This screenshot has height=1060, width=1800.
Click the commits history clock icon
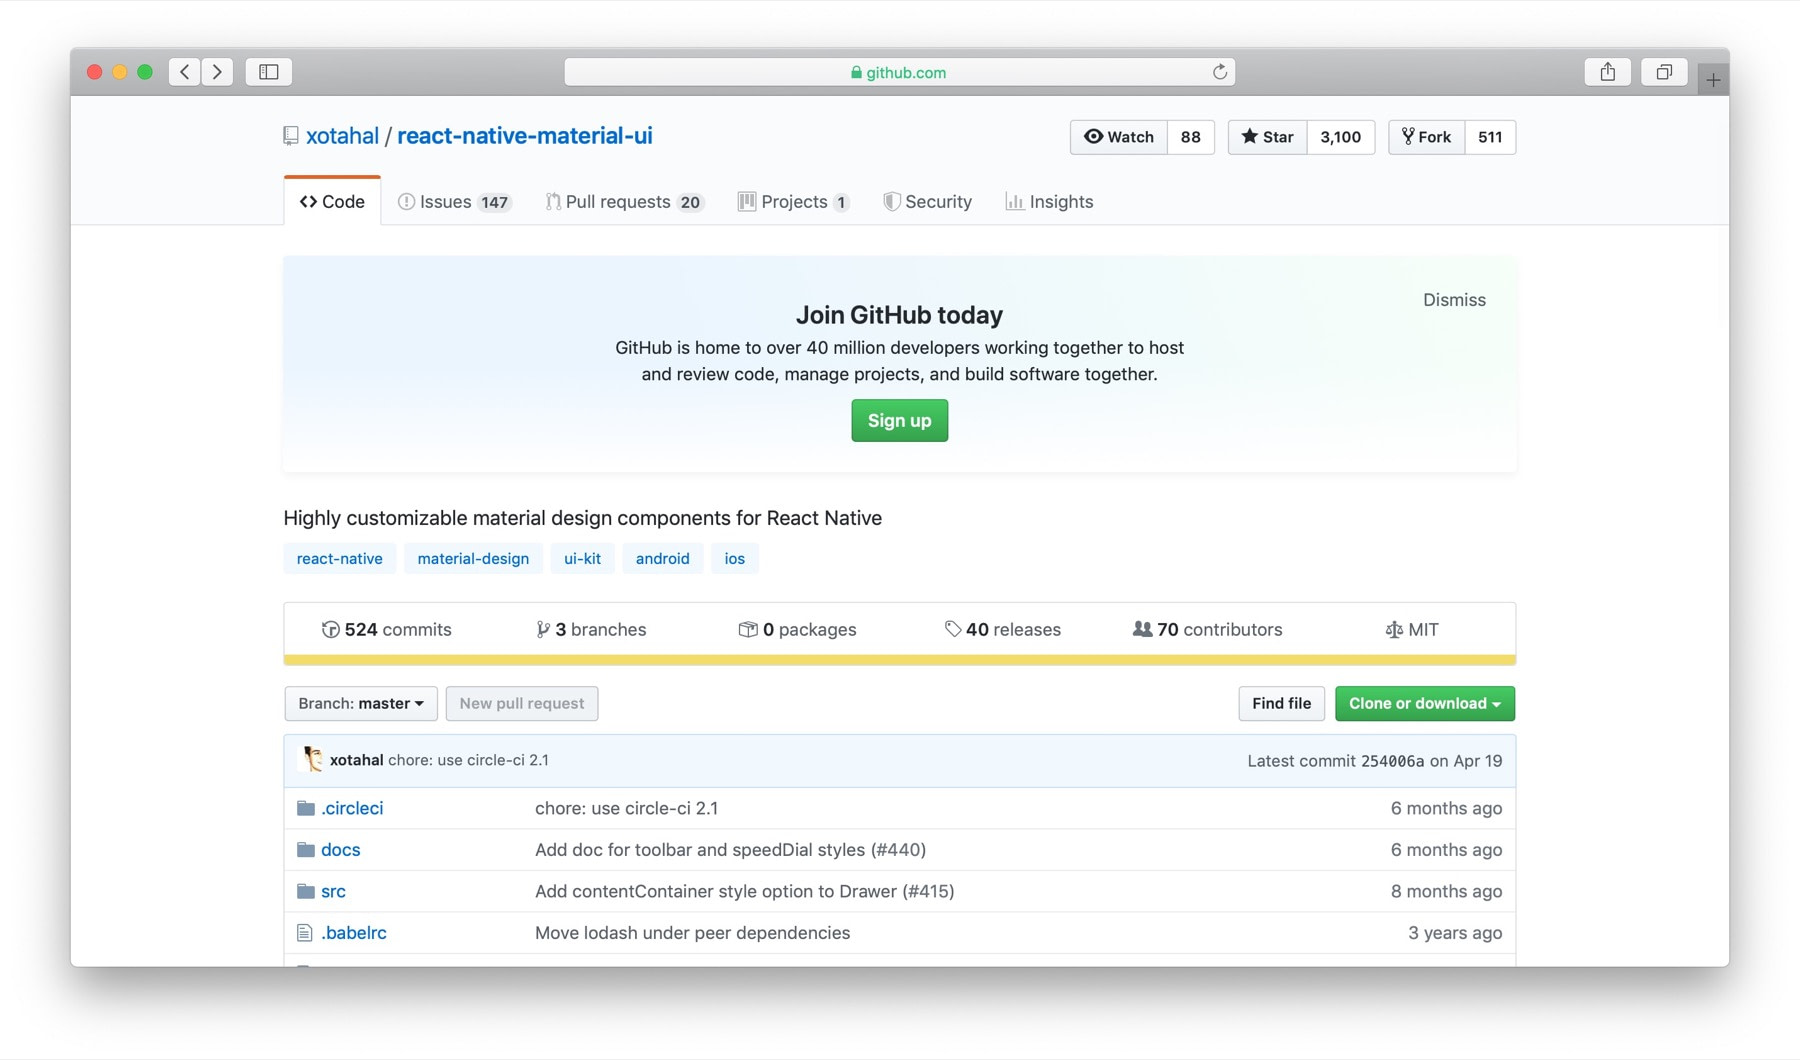(x=330, y=629)
